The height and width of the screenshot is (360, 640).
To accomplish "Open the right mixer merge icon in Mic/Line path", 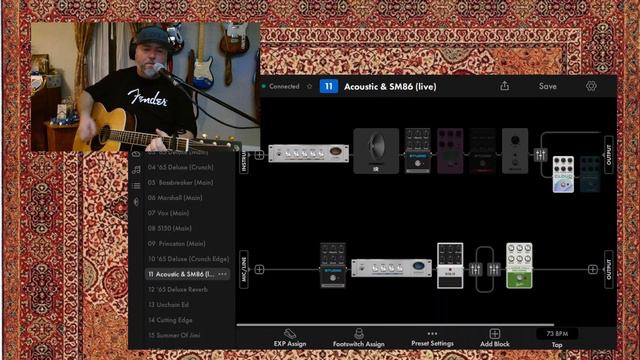I will pos(493,269).
